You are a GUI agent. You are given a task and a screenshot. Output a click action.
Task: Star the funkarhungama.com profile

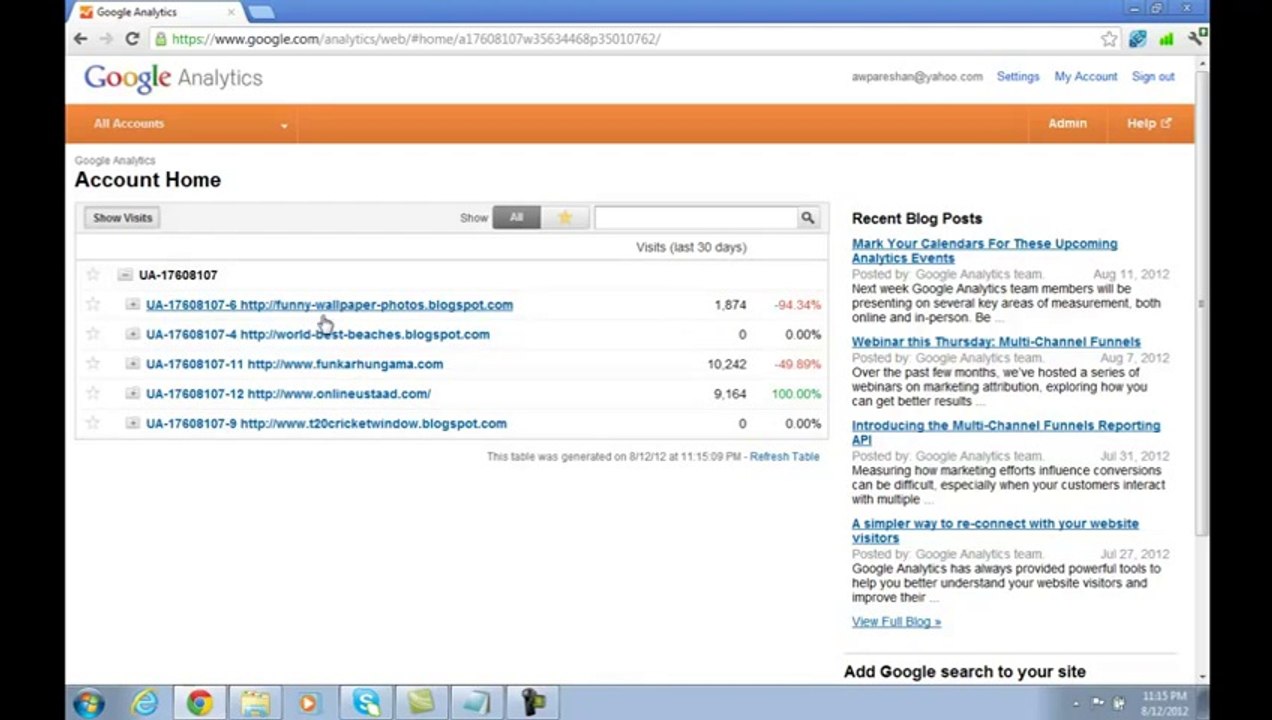coord(93,363)
